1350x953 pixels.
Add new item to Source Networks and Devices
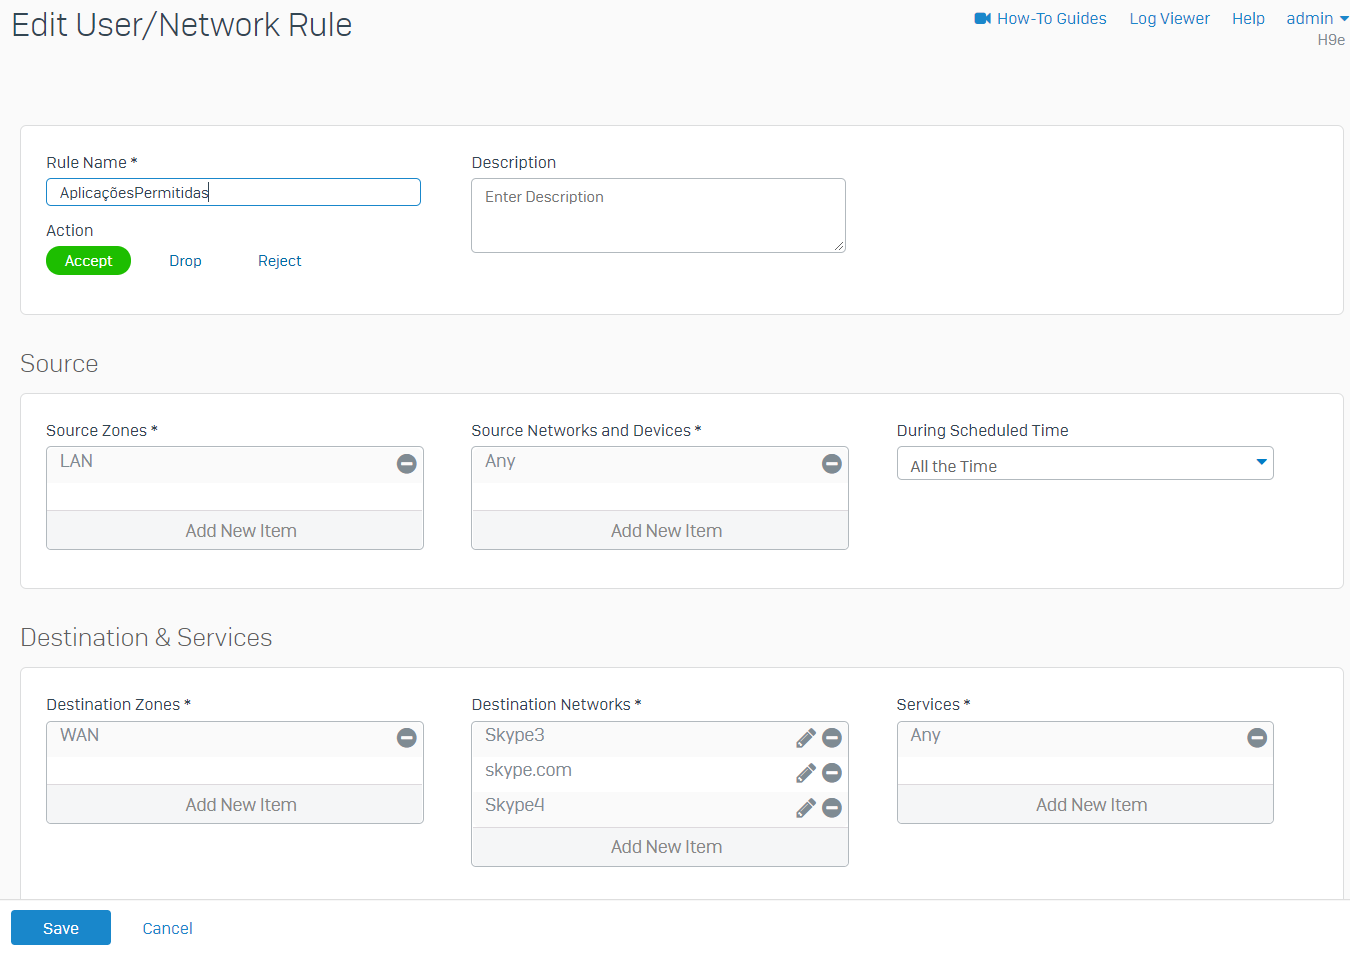click(660, 530)
